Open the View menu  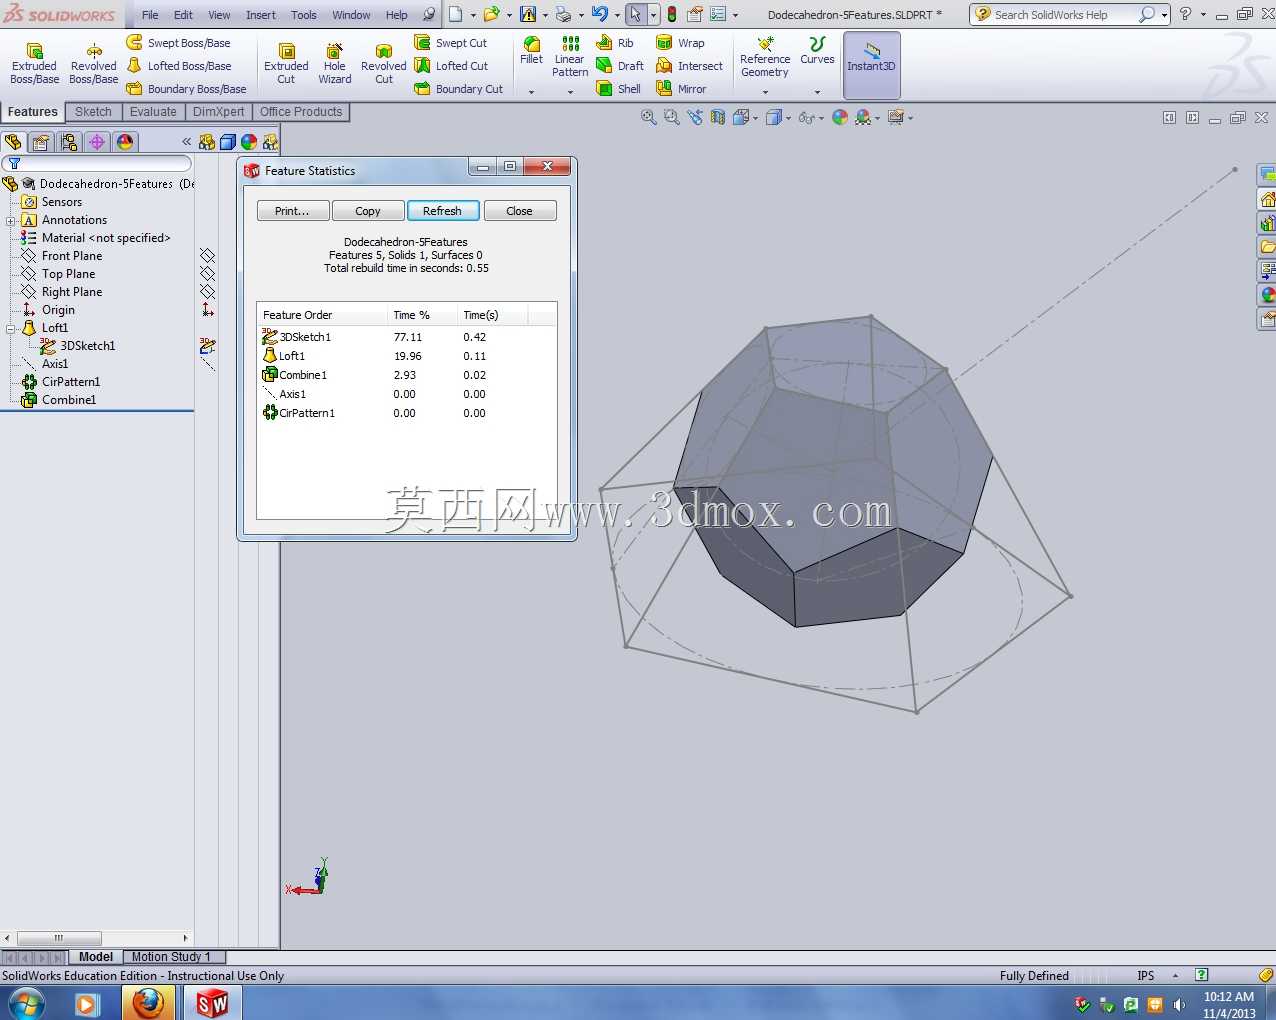coord(219,15)
